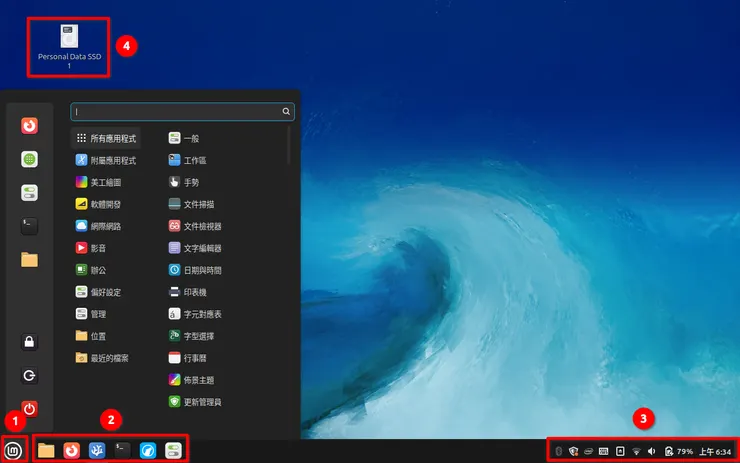
Task: Click the application list scrollbar in menu
Action: click(289, 145)
